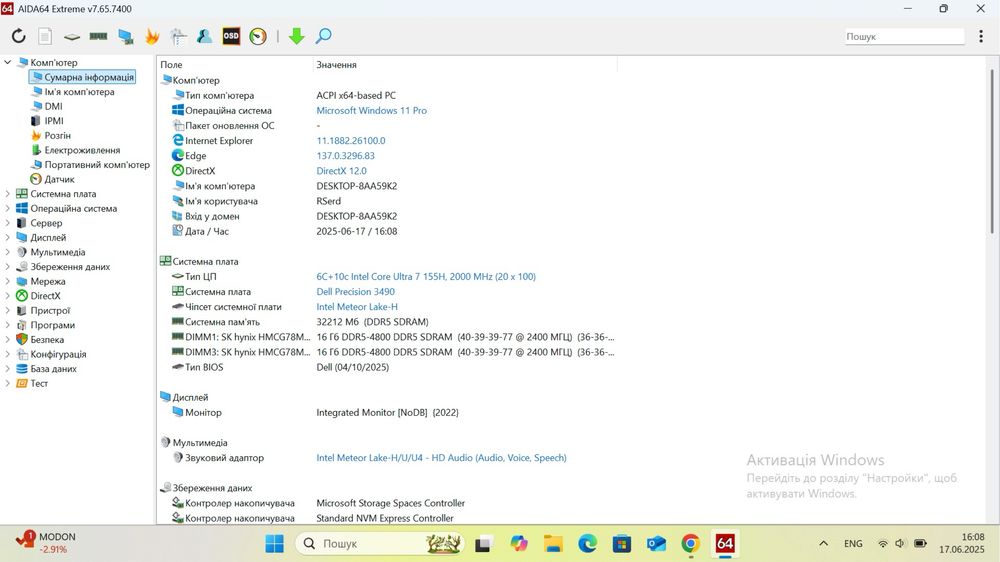
Task: Open the 137.0.3296.83 Edge version link
Action: pos(345,156)
